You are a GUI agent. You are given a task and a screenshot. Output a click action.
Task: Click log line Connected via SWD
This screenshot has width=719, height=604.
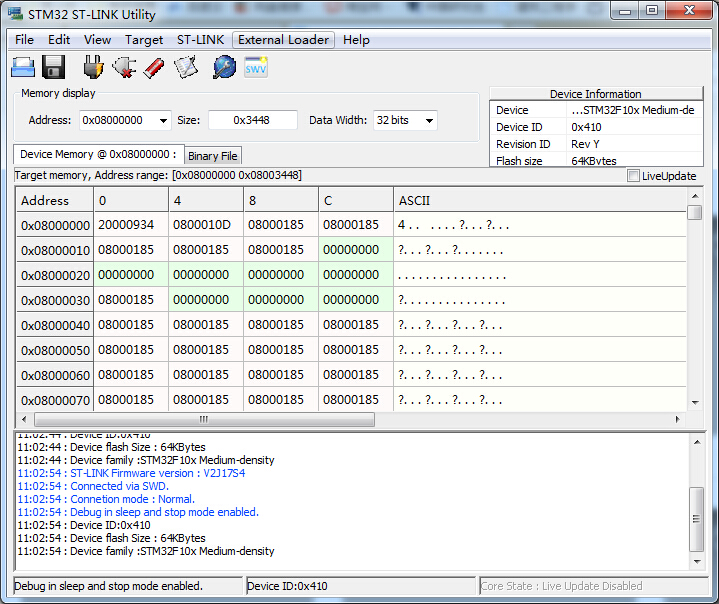tap(93, 486)
